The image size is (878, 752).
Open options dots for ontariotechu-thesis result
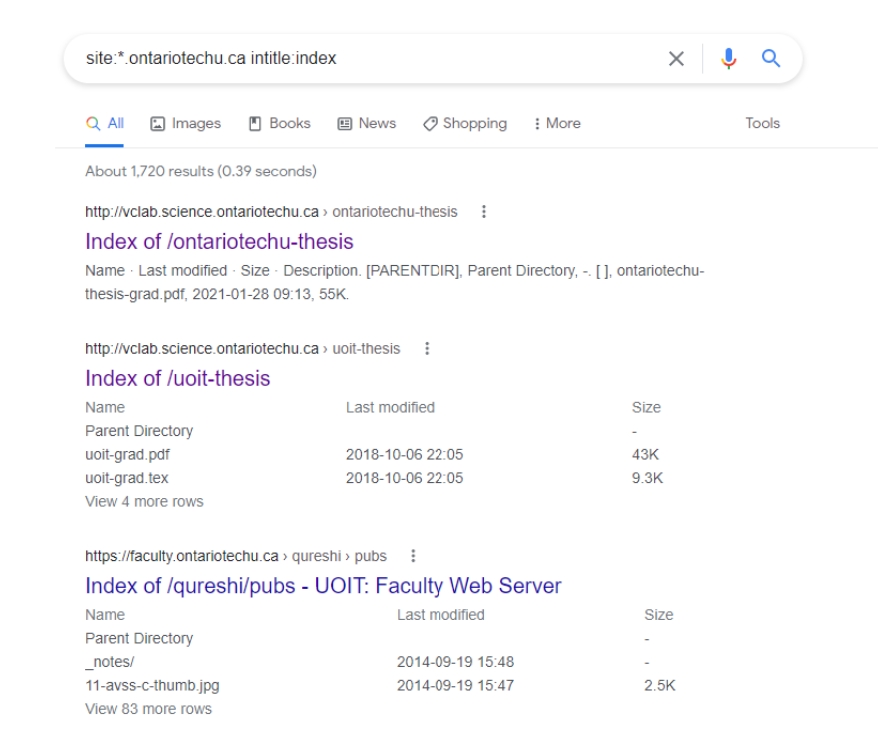[x=485, y=212]
